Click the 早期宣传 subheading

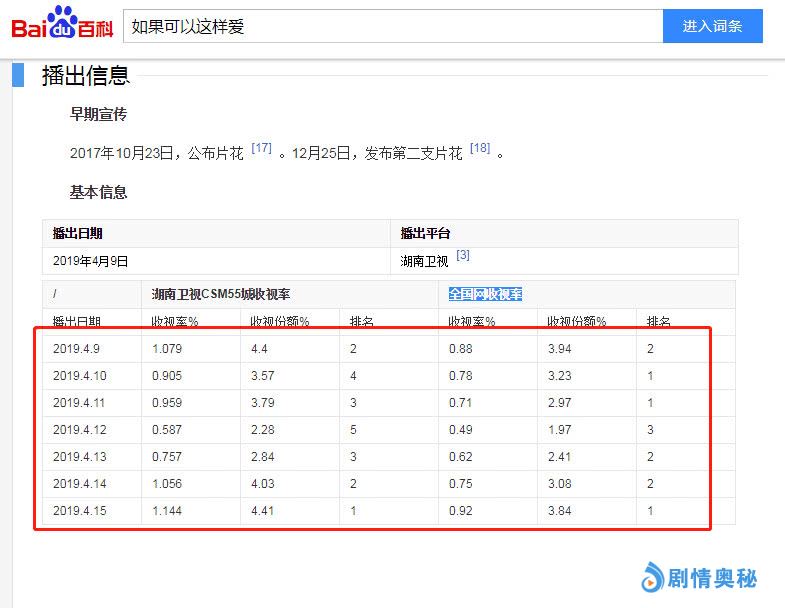[98, 114]
